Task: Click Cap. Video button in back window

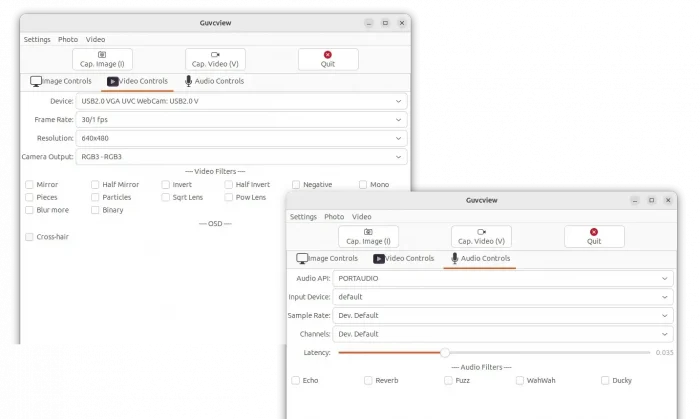Action: [x=215, y=59]
